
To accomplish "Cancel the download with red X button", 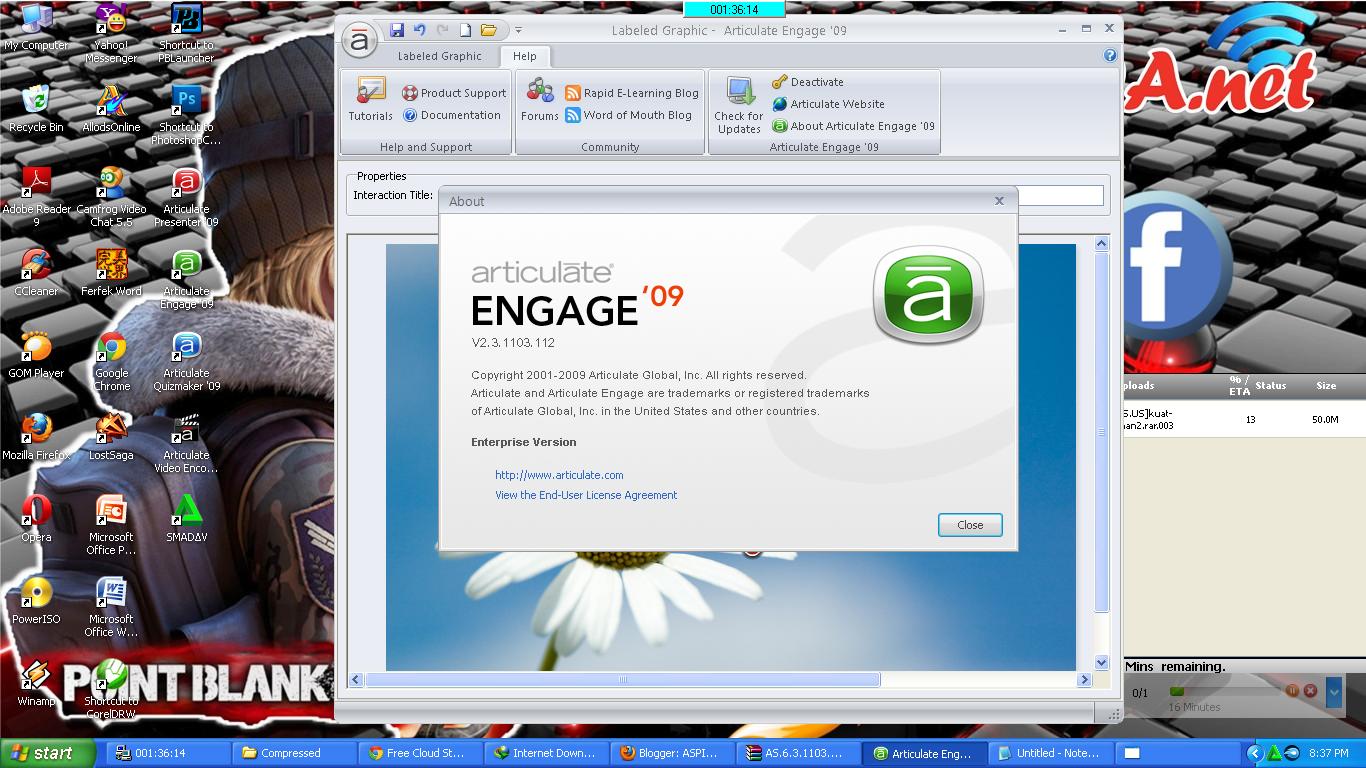I will click(1310, 691).
